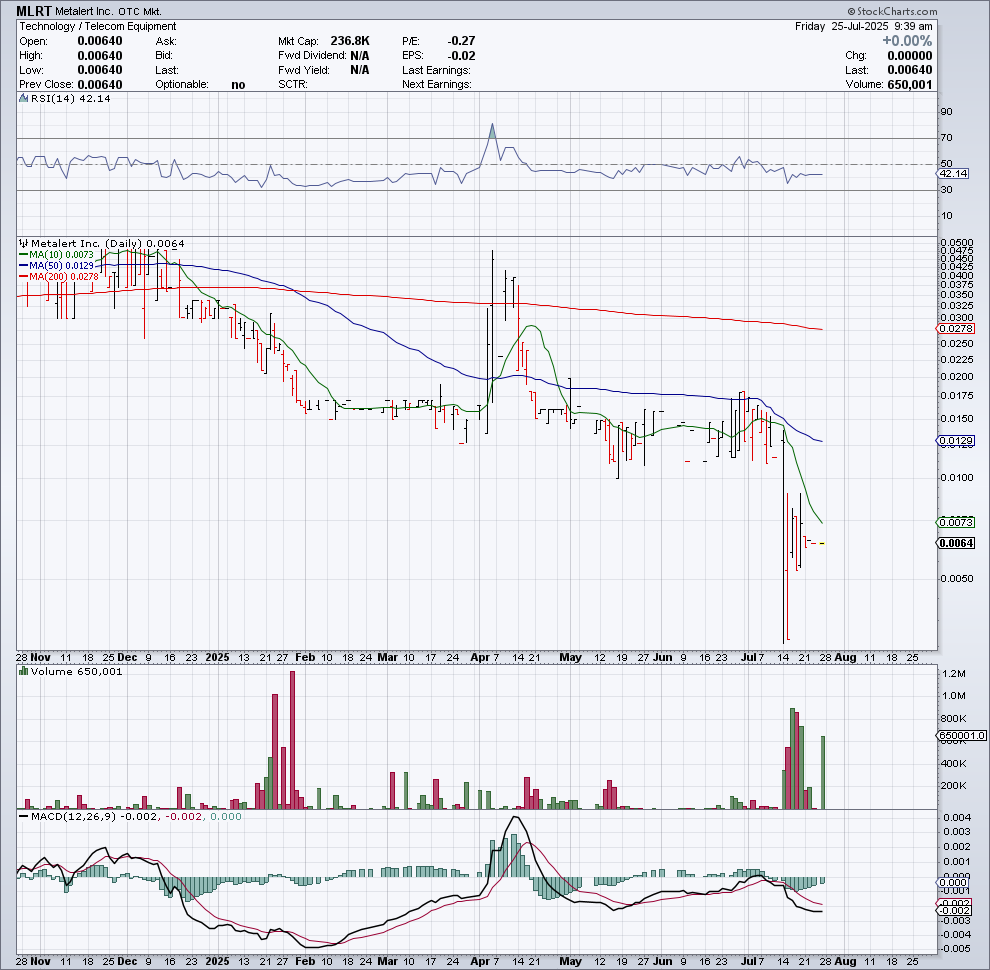Click the Optionable value 'no'
The image size is (990, 970).
click(x=238, y=85)
